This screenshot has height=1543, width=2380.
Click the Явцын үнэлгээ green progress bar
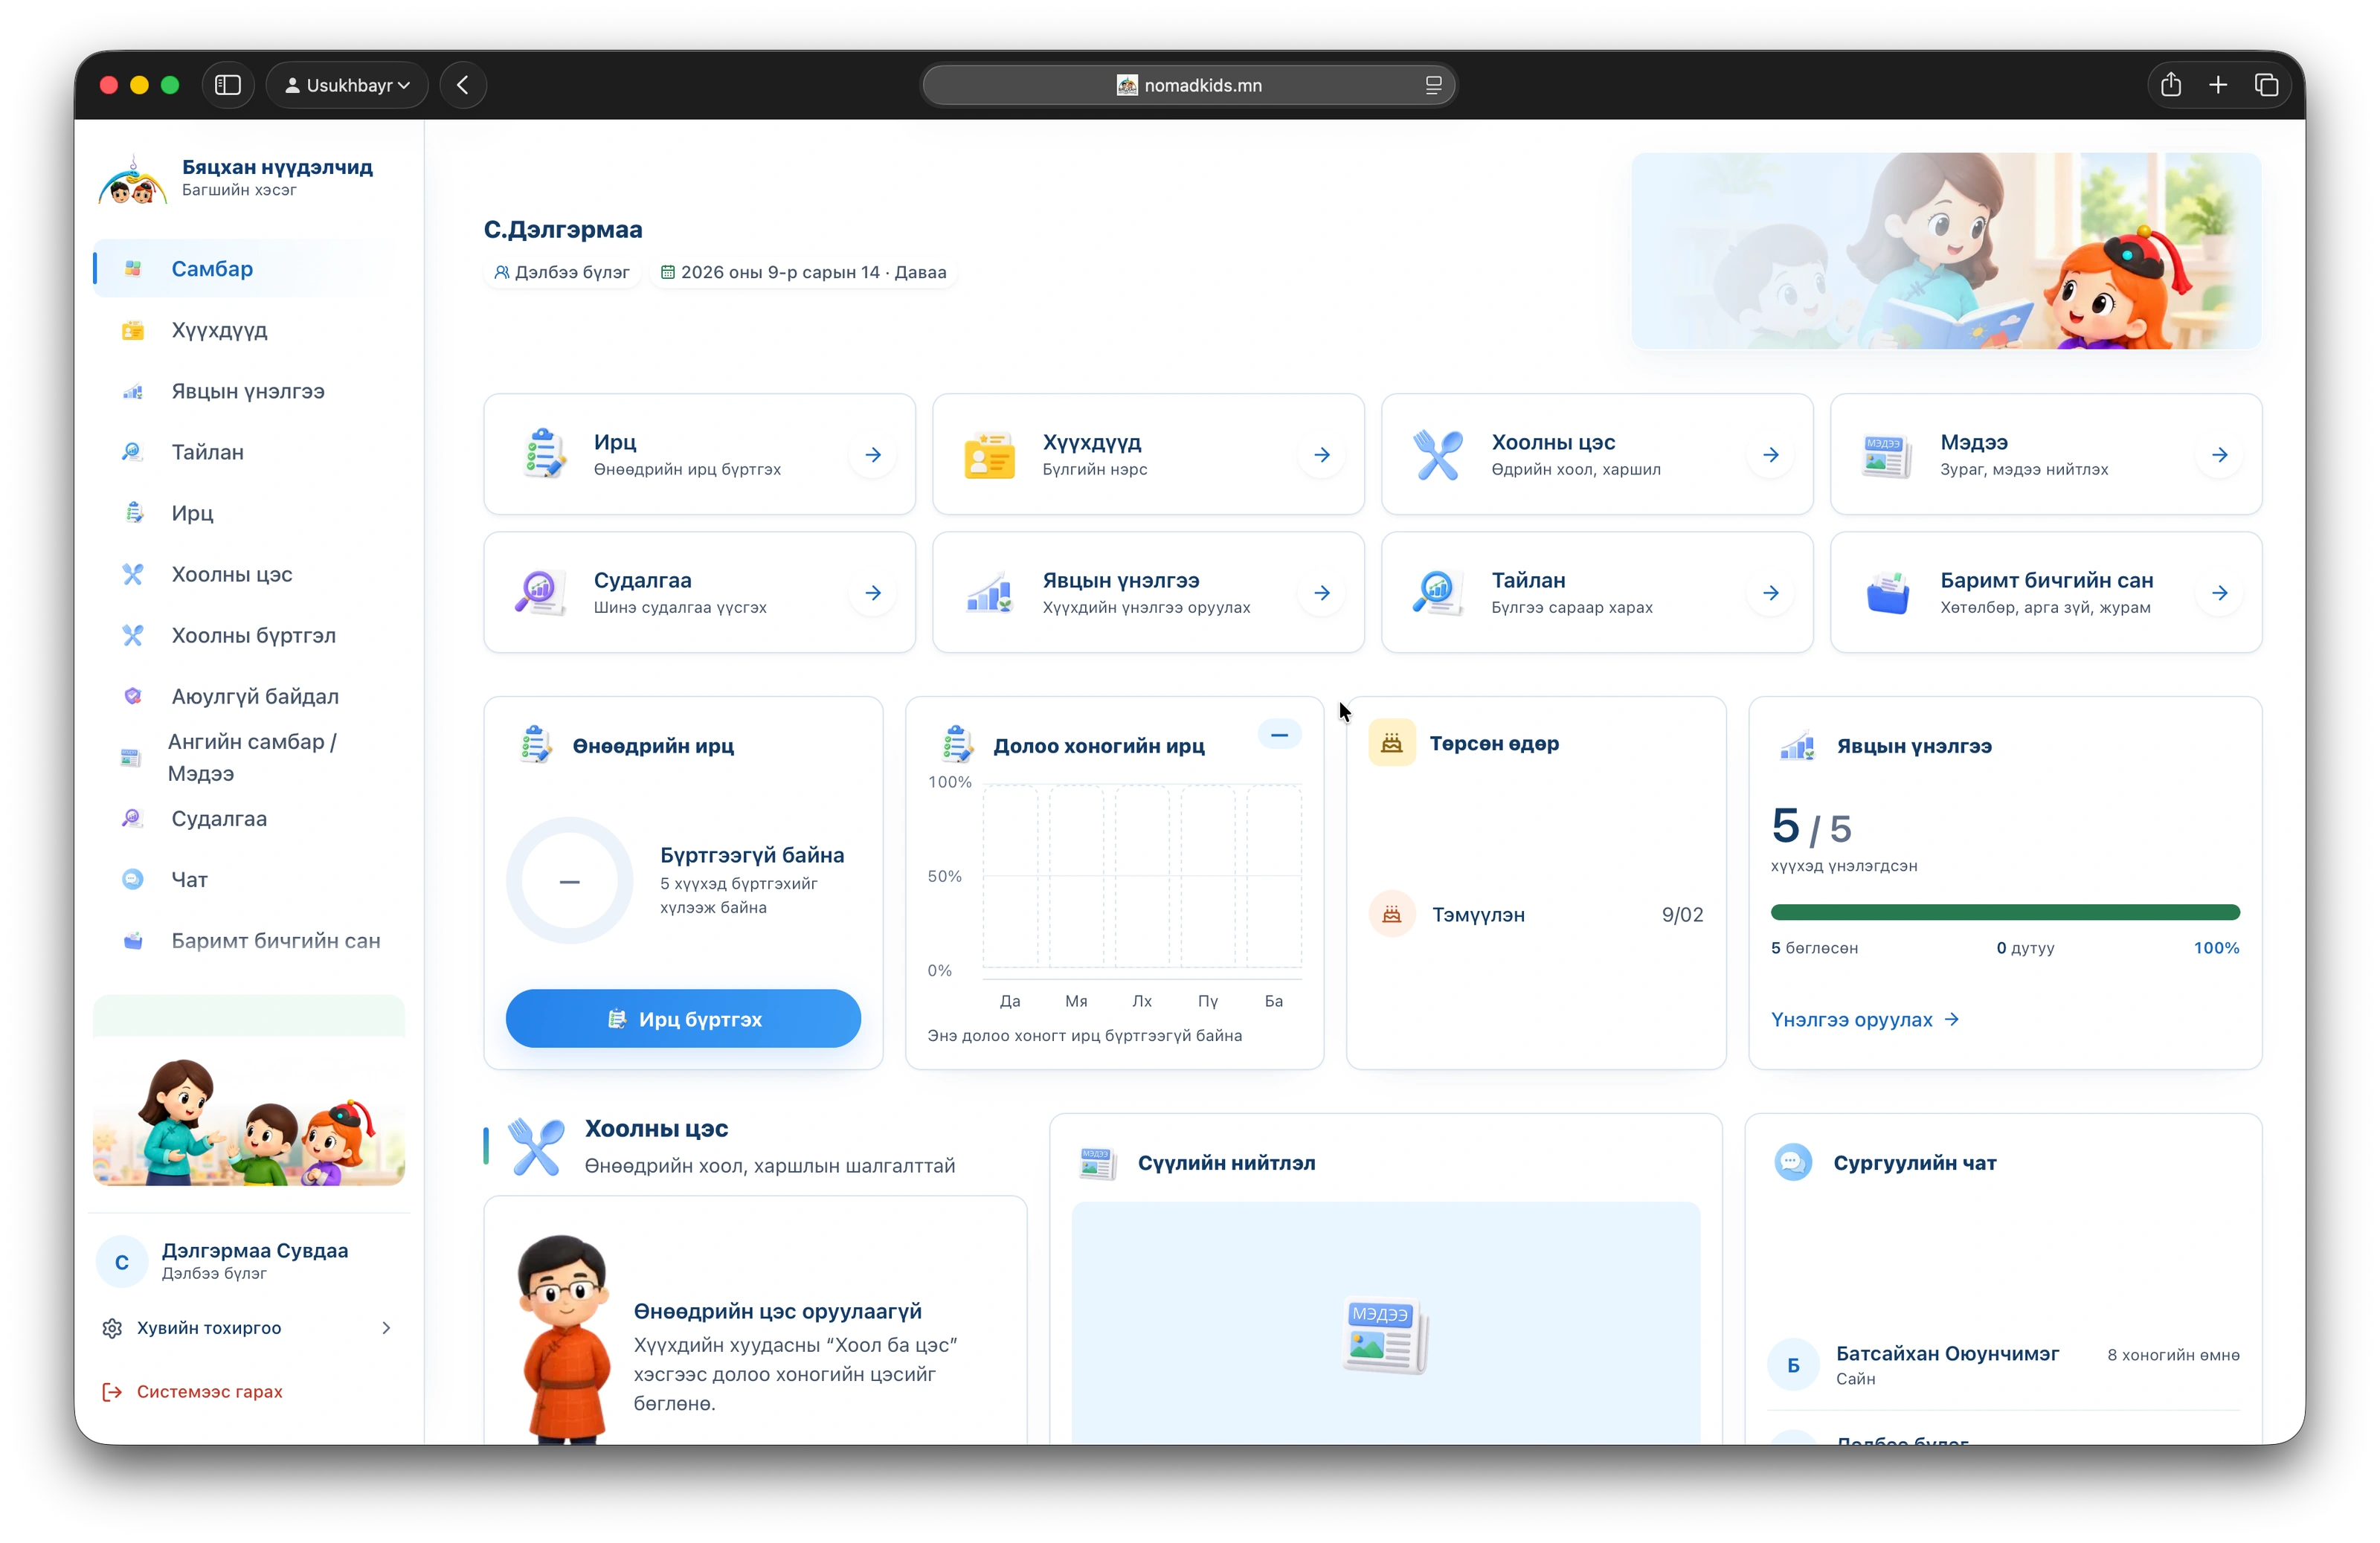tap(2005, 912)
